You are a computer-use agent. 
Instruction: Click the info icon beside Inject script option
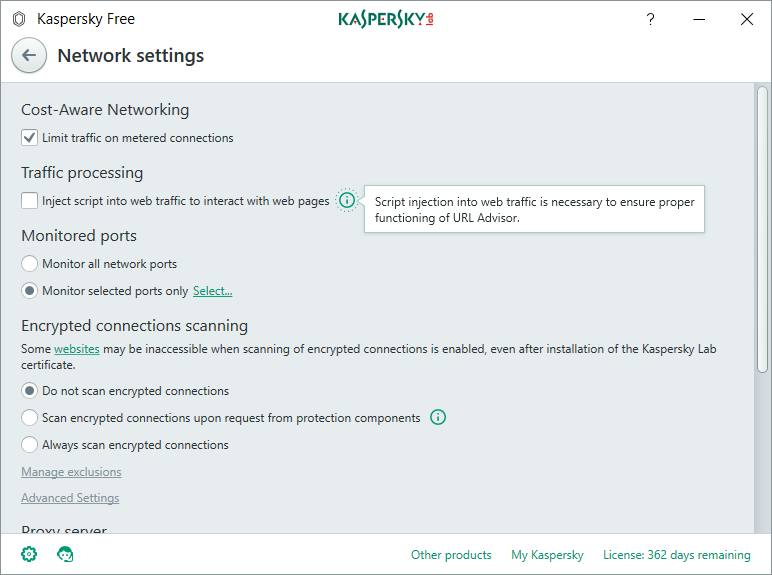[346, 201]
